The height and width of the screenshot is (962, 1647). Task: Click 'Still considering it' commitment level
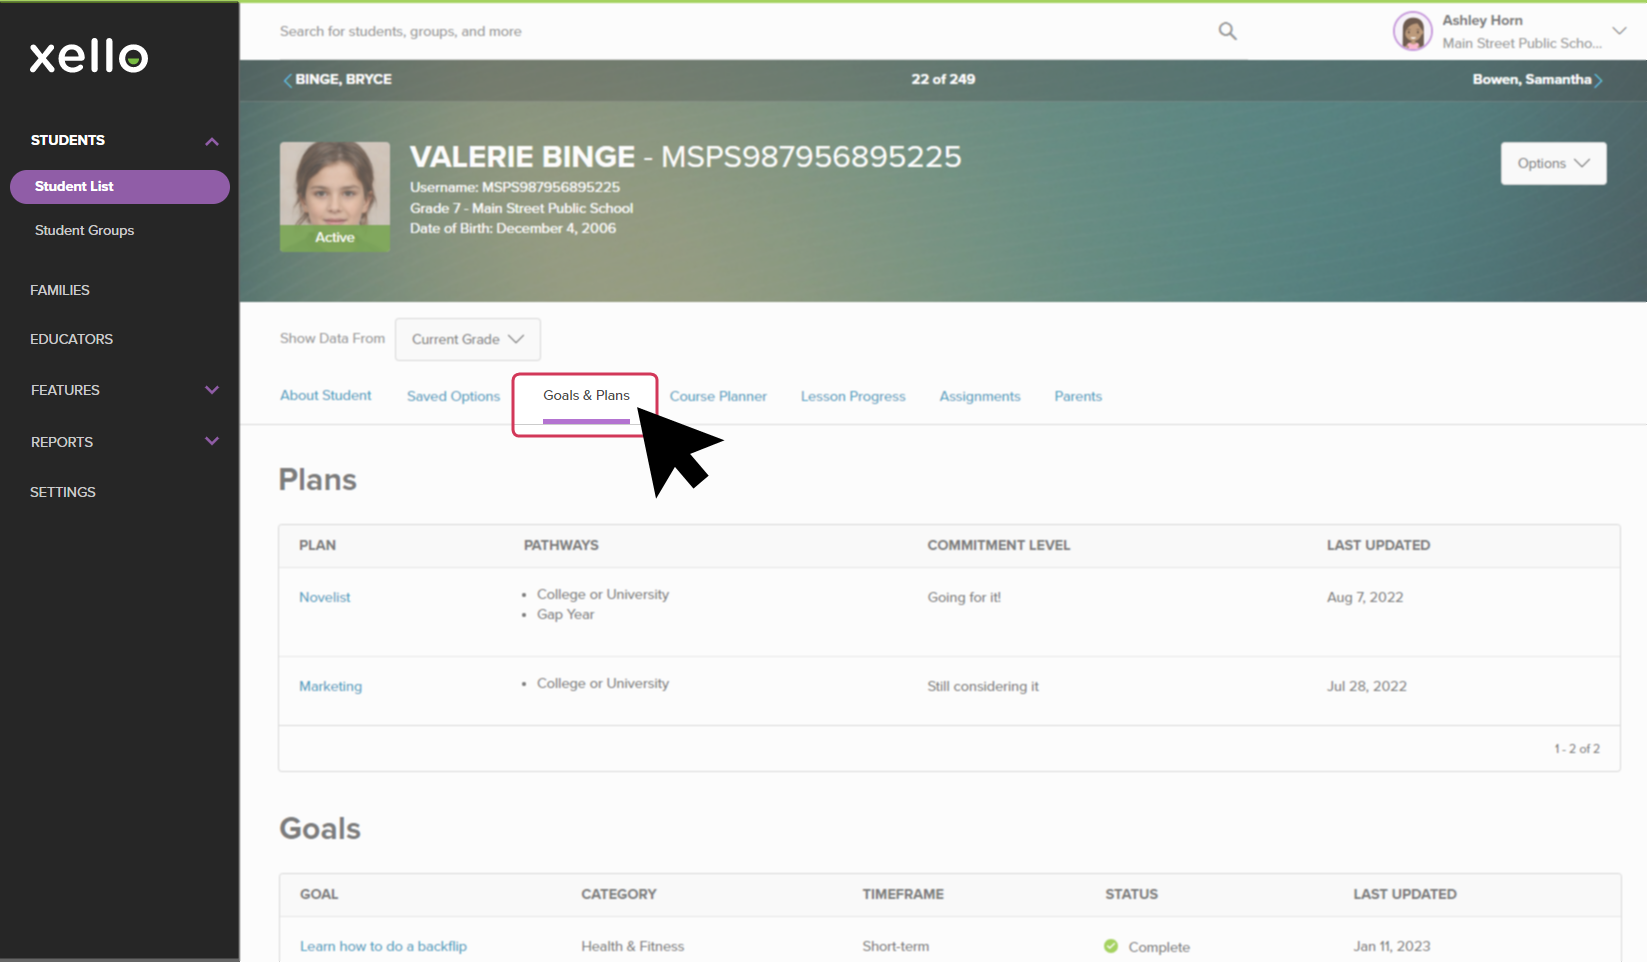983,686
